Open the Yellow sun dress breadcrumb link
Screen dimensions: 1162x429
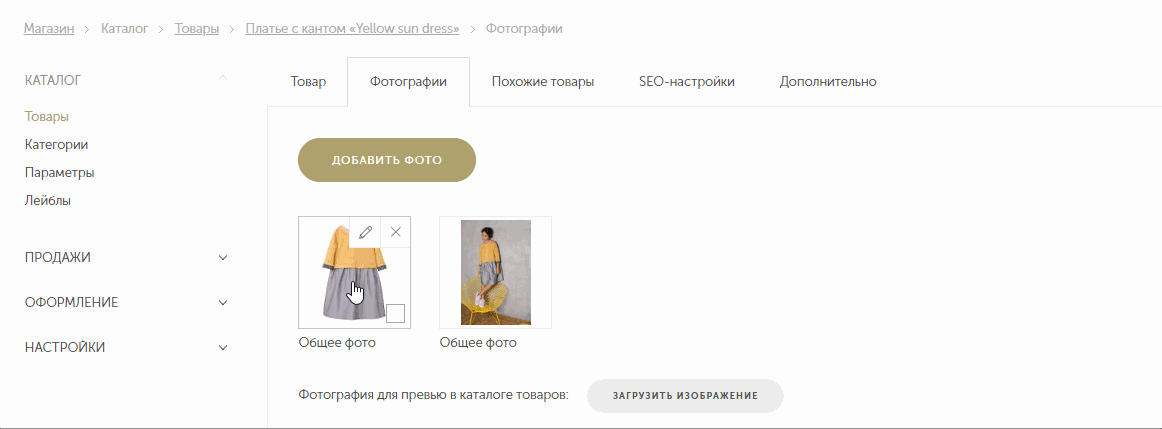352,29
